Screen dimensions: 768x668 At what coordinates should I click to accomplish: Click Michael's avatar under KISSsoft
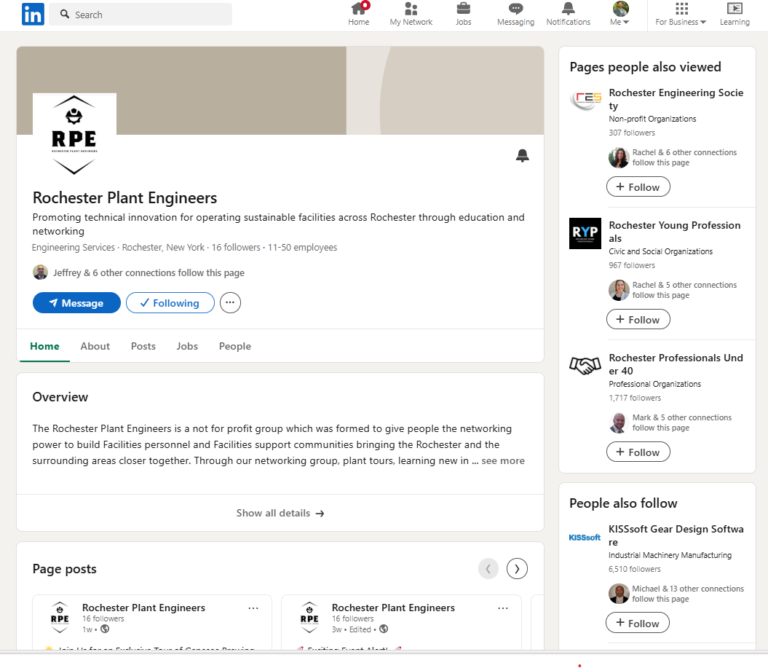[x=619, y=594]
